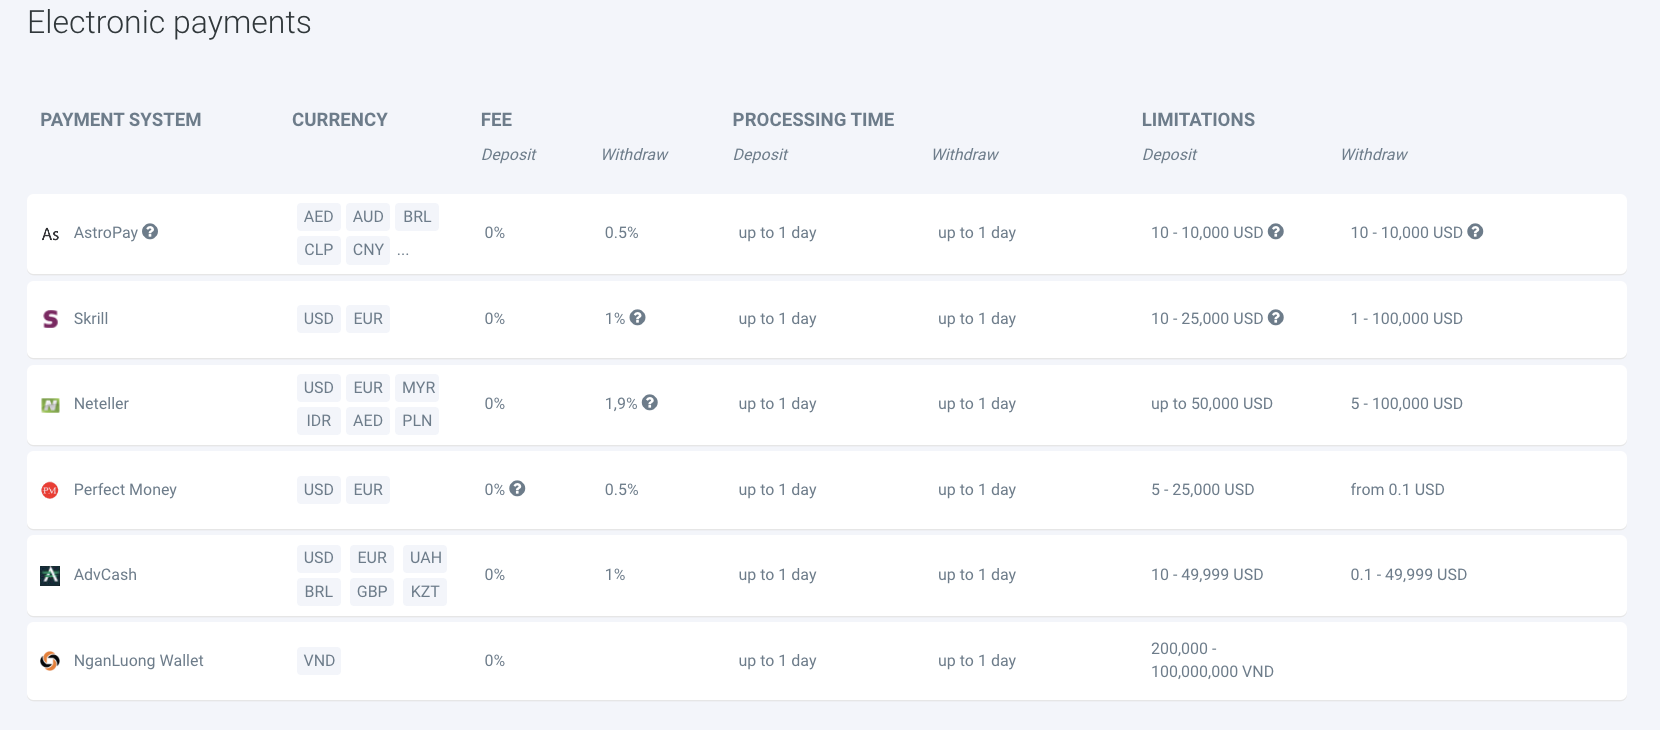Screen dimensions: 1660x730
Task: Click the 10 - 49,999 USD limit
Action: click(1207, 575)
